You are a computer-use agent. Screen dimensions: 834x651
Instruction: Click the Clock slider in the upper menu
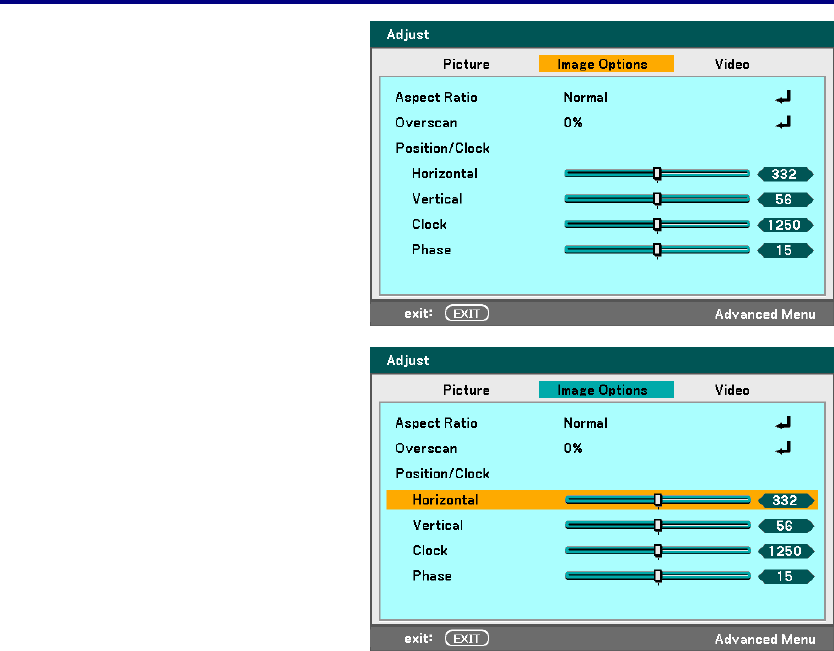[x=657, y=224]
